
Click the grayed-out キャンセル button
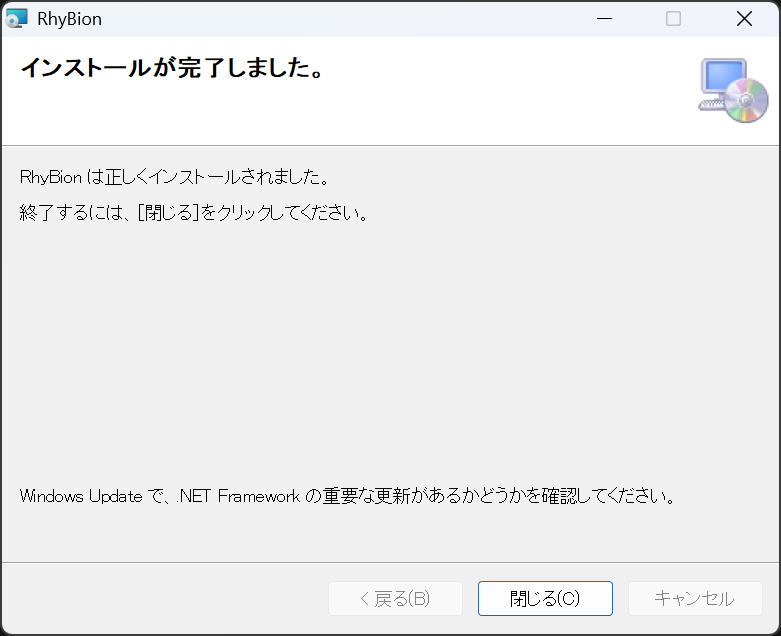click(695, 598)
